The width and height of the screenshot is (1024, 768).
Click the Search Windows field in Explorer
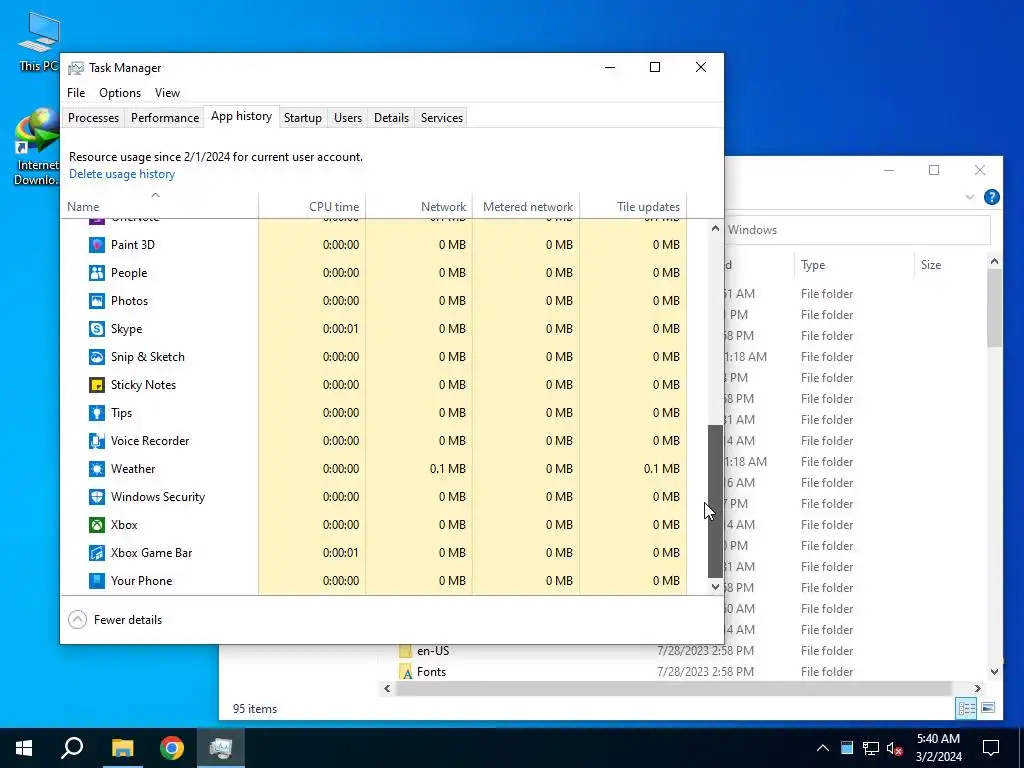pyautogui.click(x=858, y=230)
